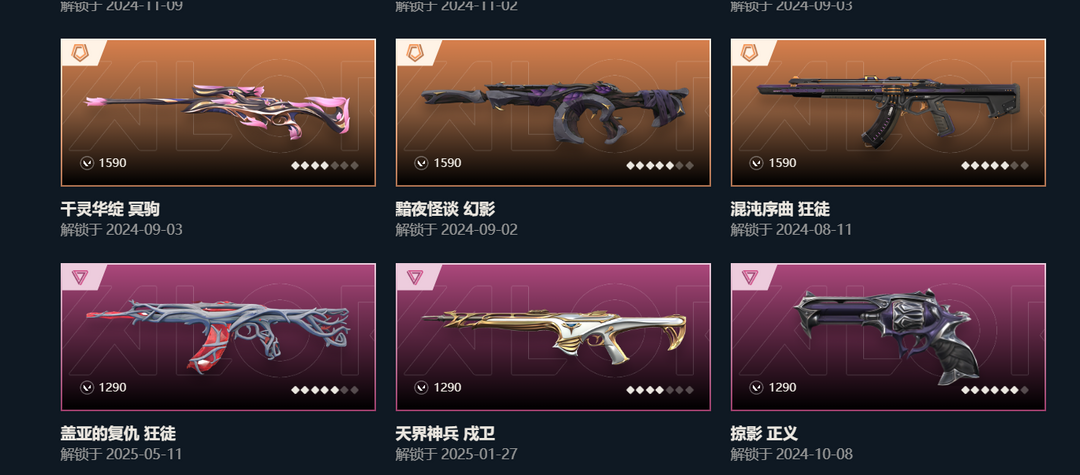The image size is (1080, 475).
Task: Open the gold-white 天界神兵 戍卫 rifle image
Action: [554, 336]
